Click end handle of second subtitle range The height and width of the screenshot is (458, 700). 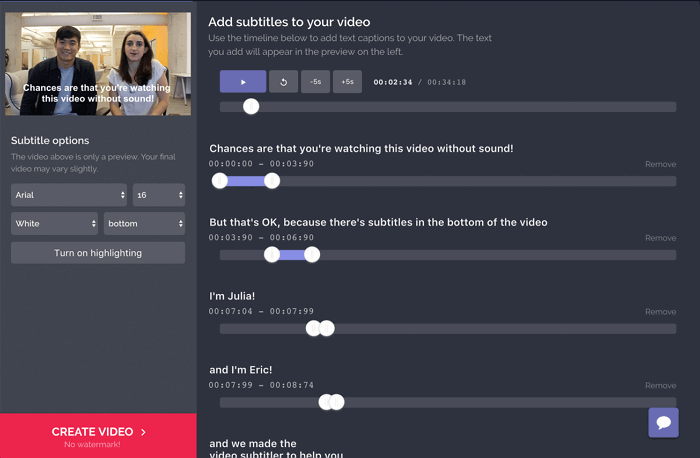tap(312, 255)
